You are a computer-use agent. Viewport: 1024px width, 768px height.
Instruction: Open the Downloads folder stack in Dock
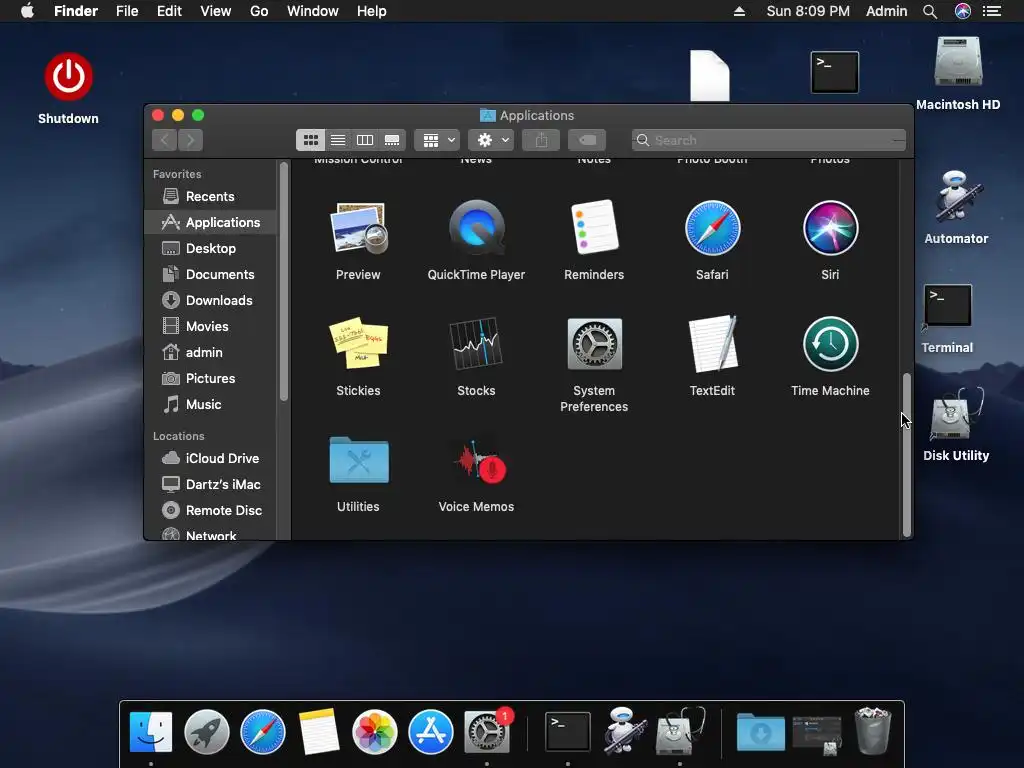(x=761, y=732)
